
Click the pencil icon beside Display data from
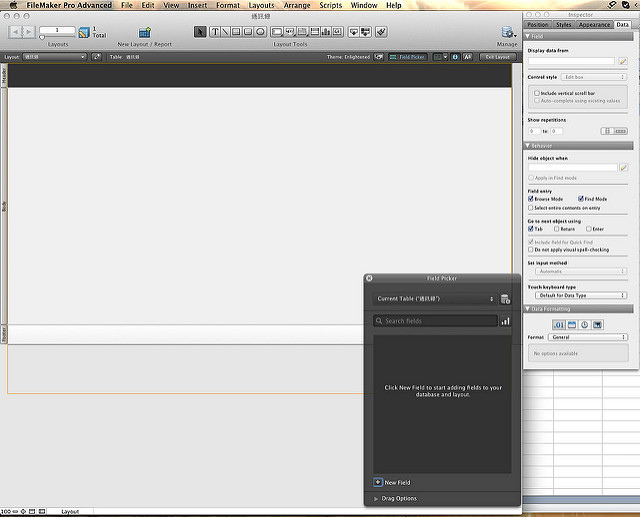click(623, 61)
